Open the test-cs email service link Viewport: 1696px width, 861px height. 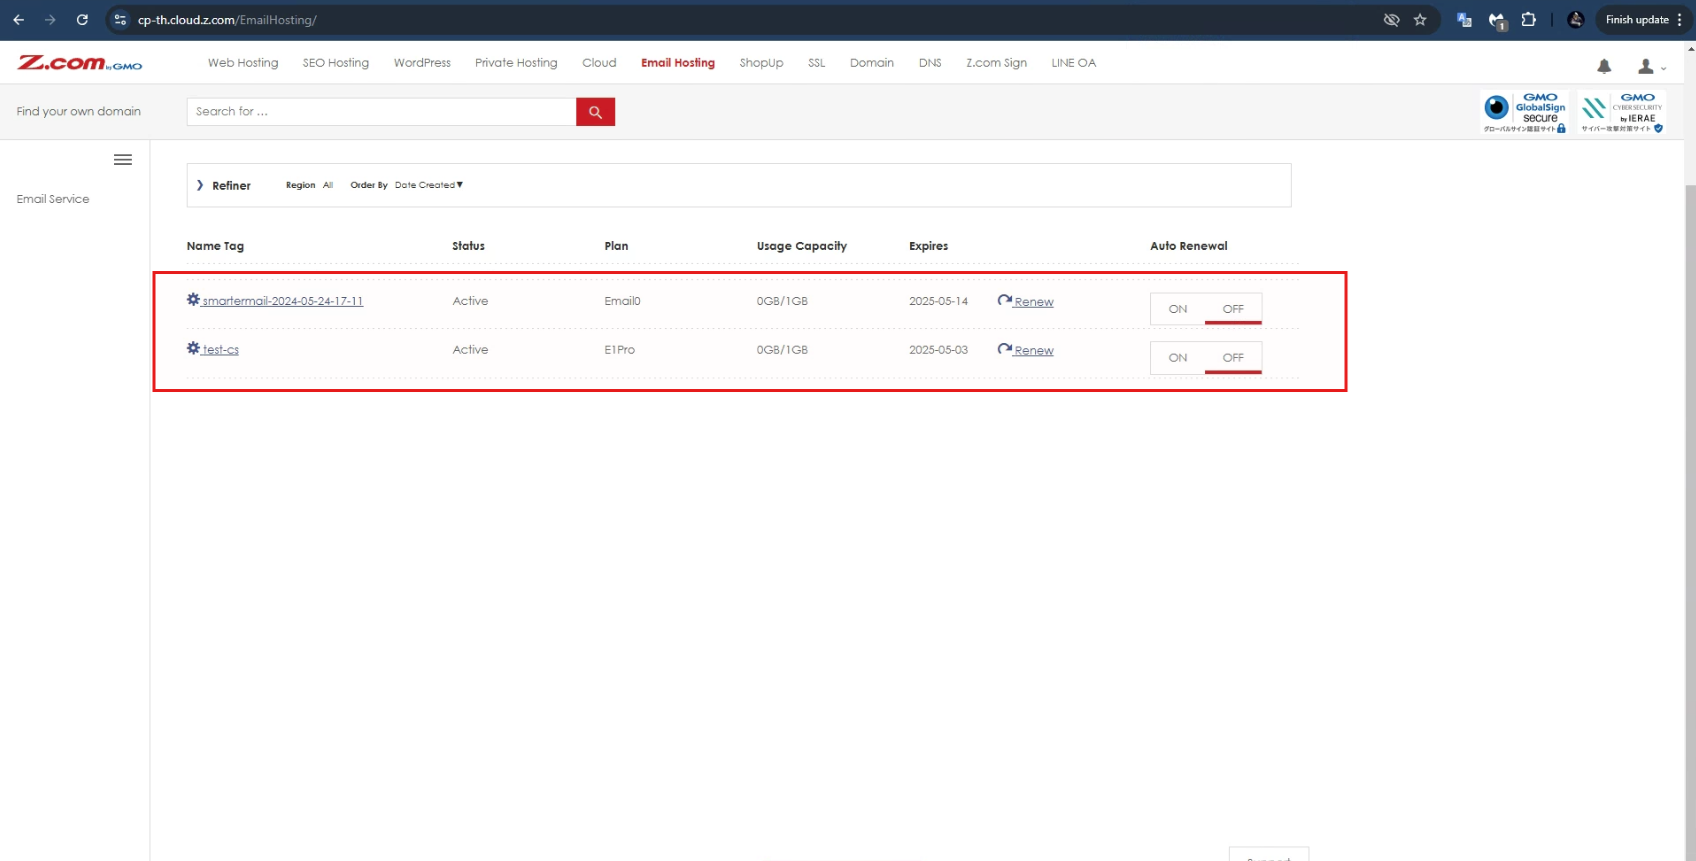coord(221,350)
